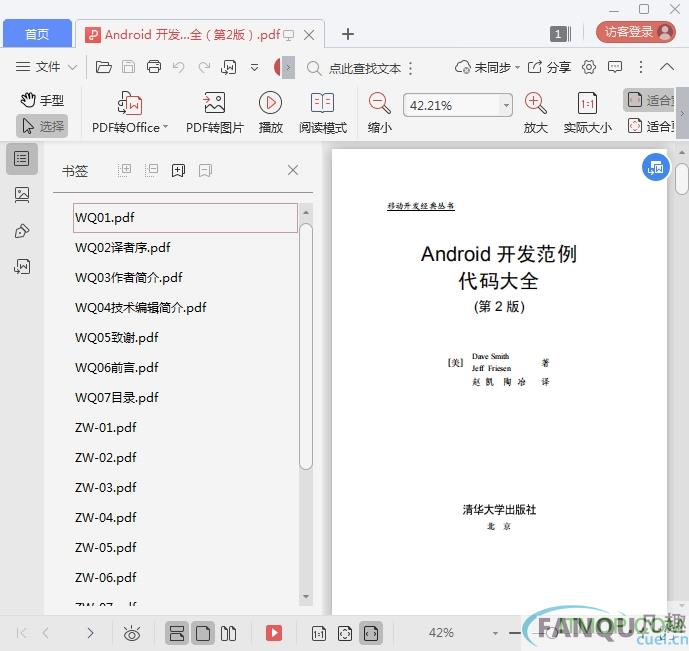Open the WQ02译者序.pdf bookmark
The image size is (689, 651).
coord(123,248)
